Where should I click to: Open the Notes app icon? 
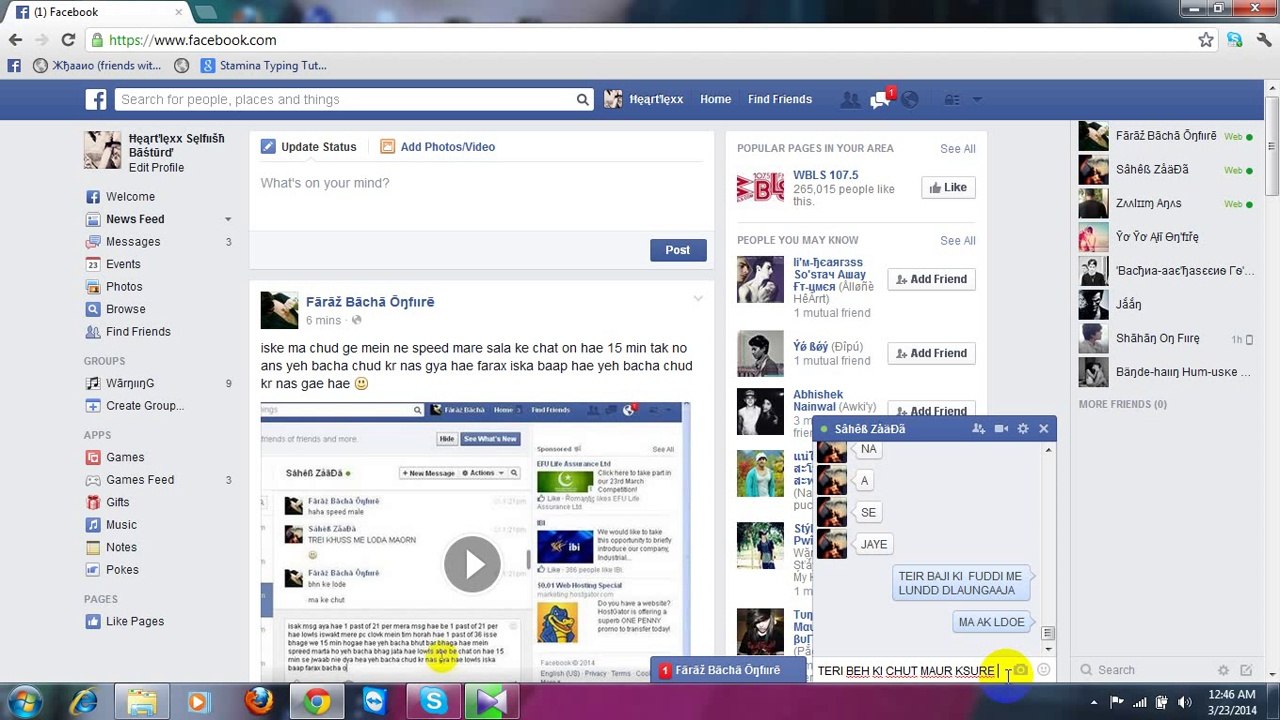coord(93,547)
